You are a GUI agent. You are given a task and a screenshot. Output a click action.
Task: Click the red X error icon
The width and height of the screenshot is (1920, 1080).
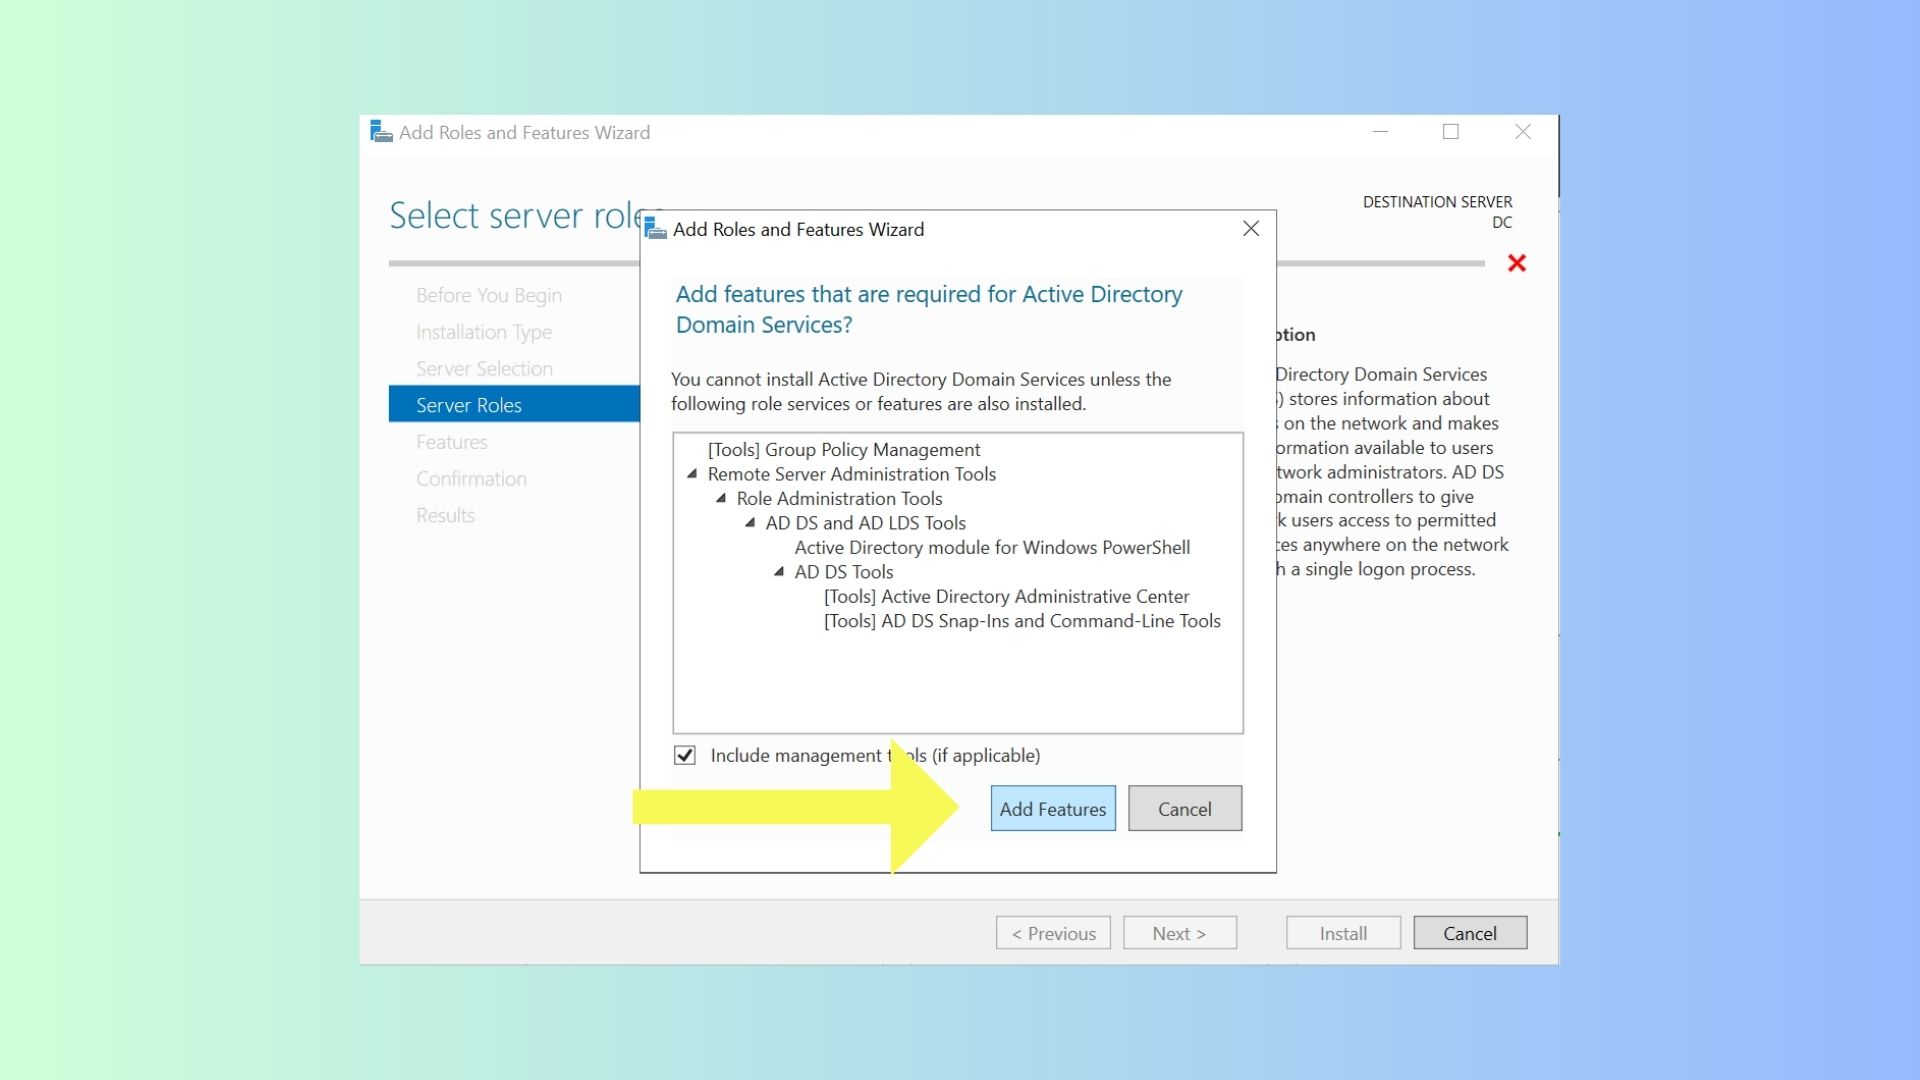(x=1516, y=263)
